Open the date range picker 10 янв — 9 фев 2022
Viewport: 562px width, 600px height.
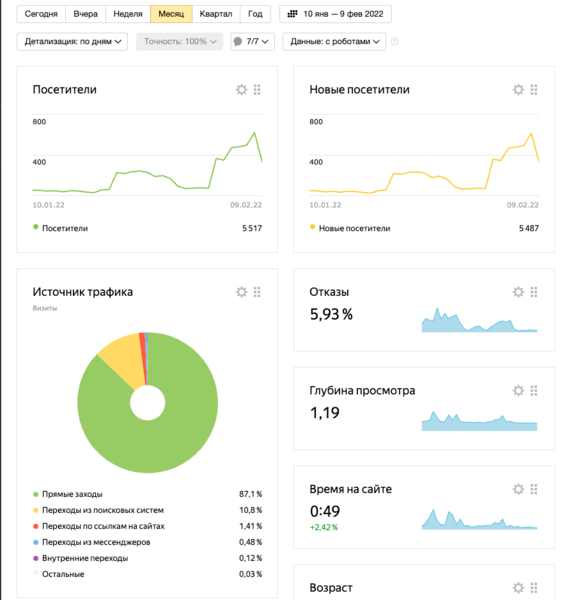click(335, 14)
